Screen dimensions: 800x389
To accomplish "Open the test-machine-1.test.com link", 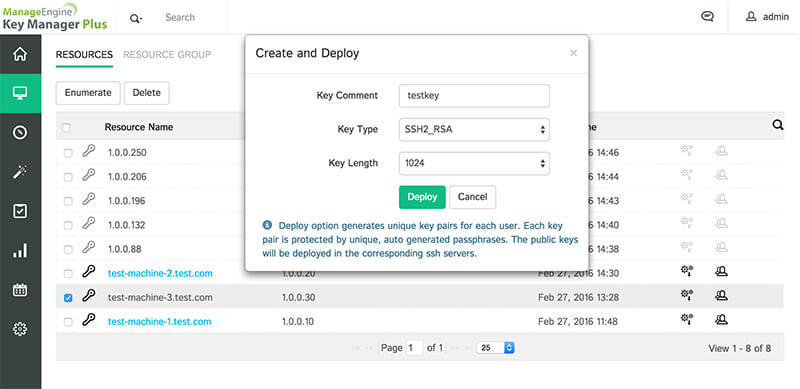I will [x=159, y=322].
